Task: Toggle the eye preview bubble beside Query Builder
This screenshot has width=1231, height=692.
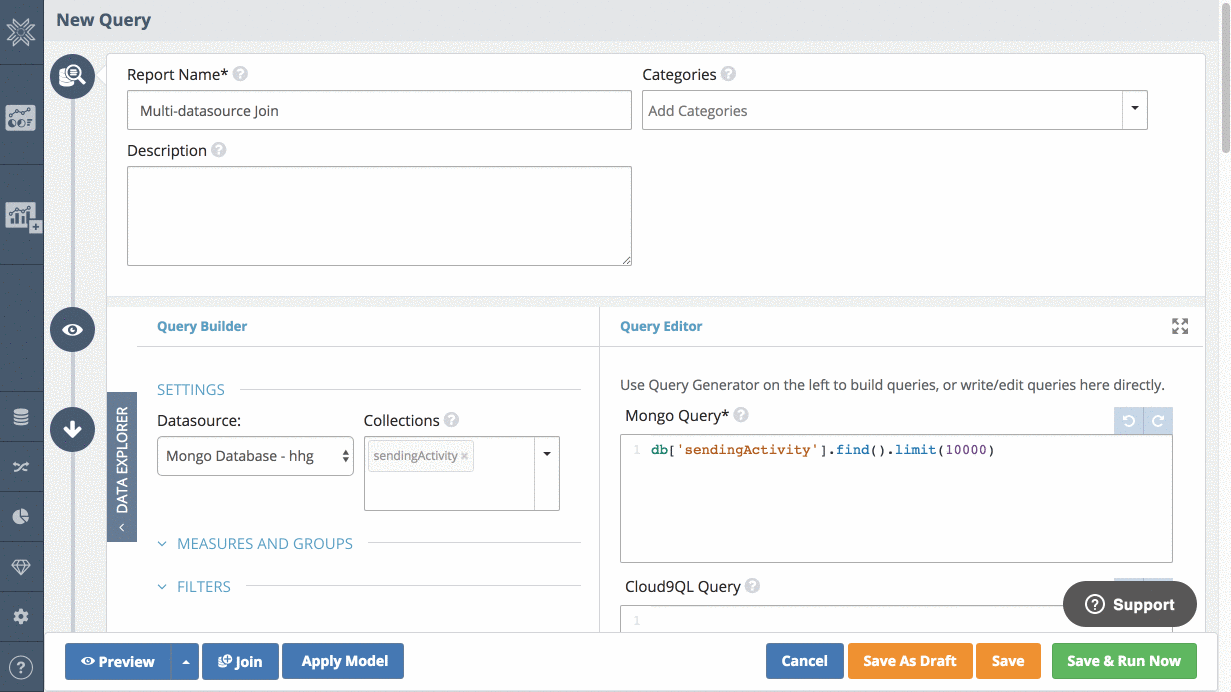Action: coord(72,329)
